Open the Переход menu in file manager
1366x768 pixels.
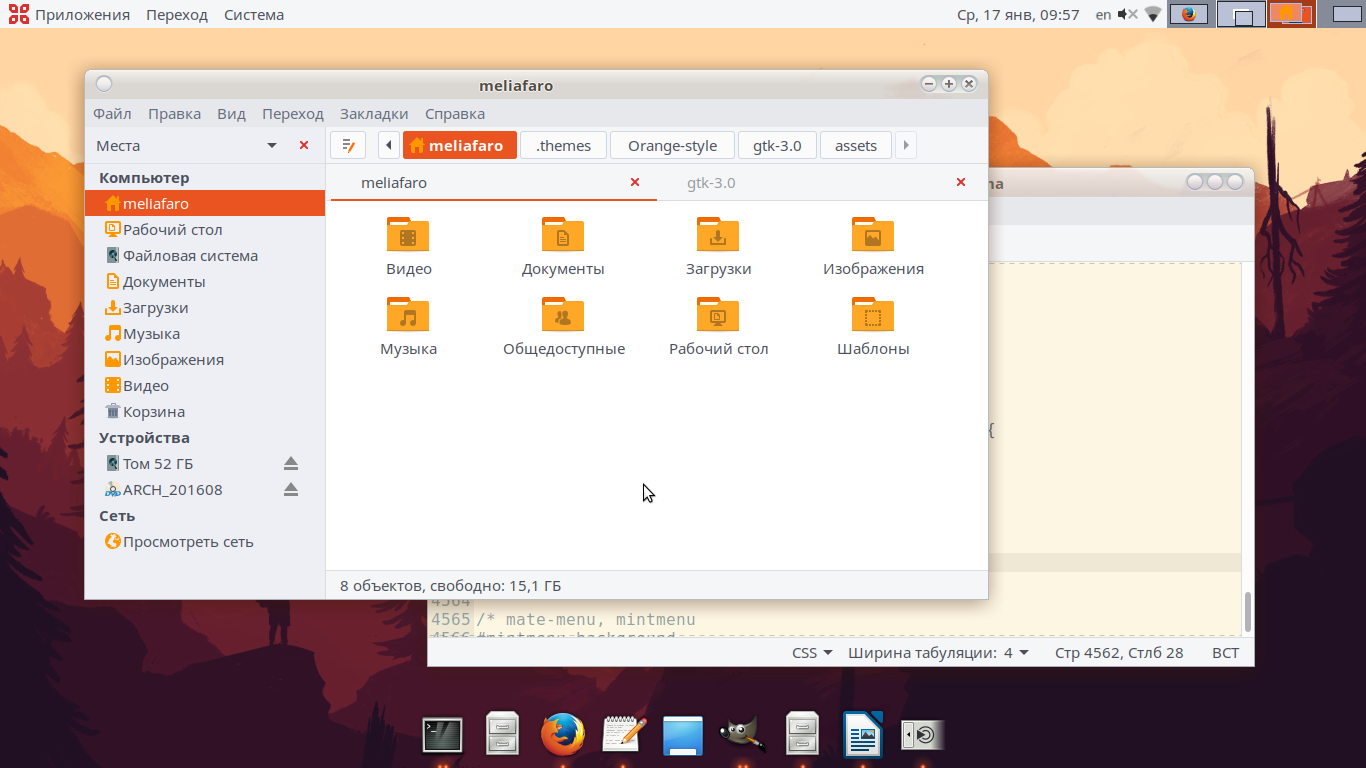point(293,114)
